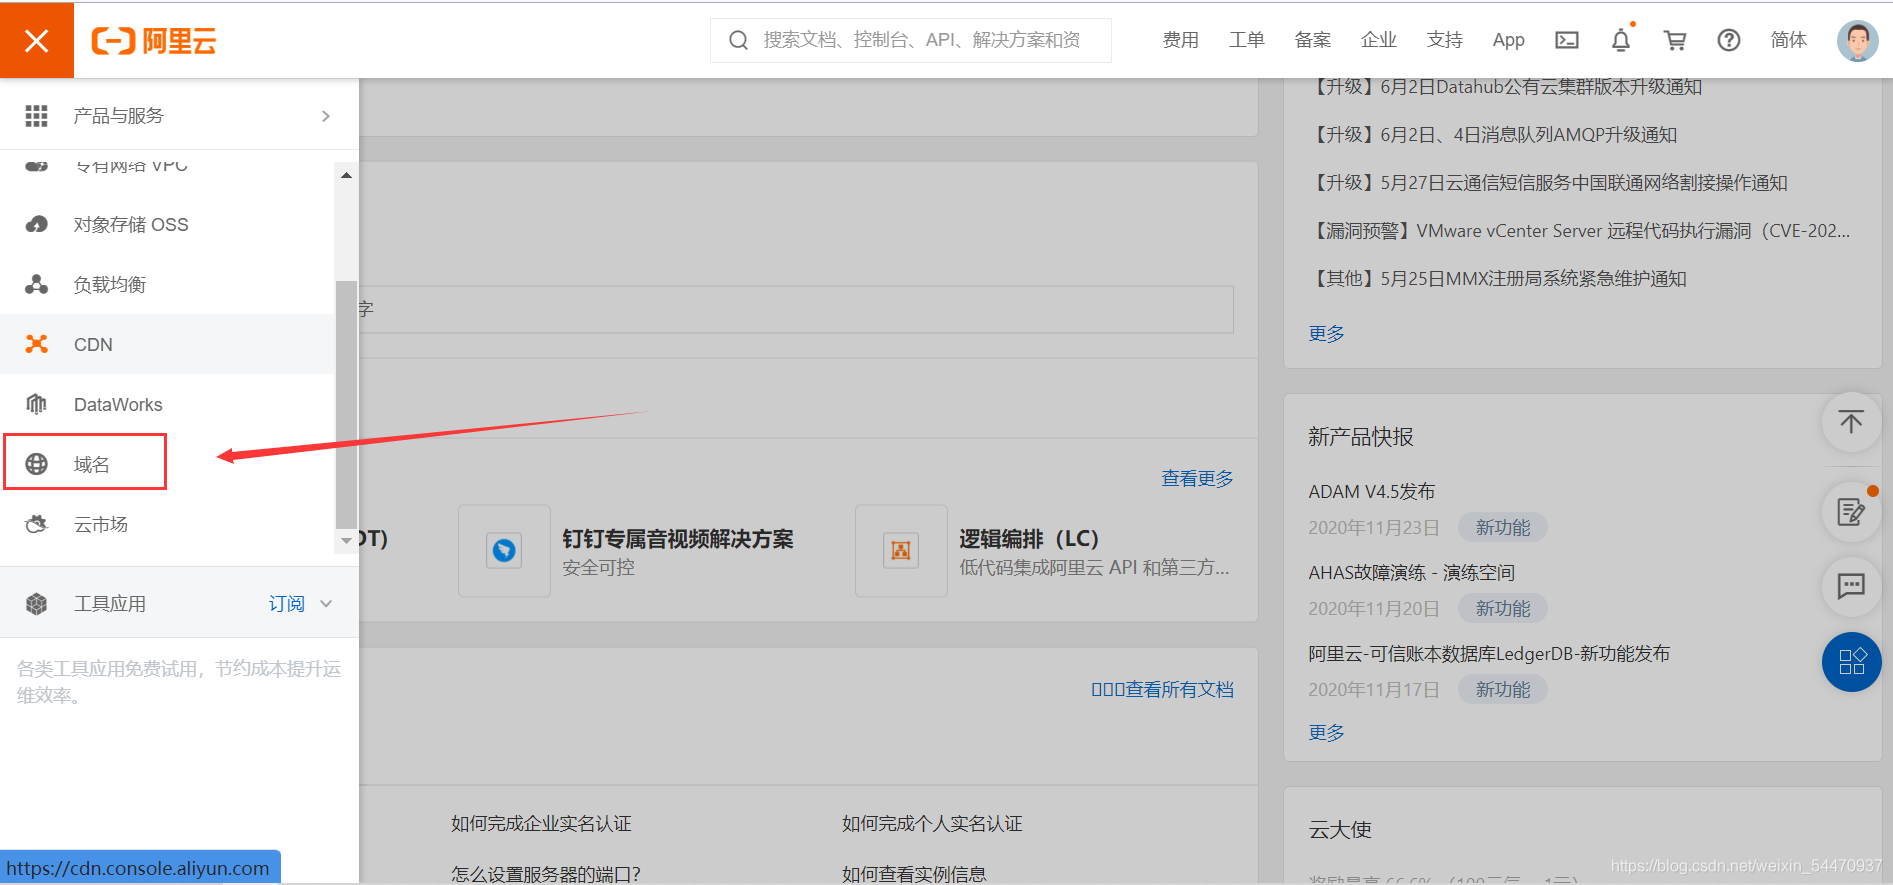The image size is (1893, 885).
Task: Click the sidebar scrollbar thumb
Action: coord(346,404)
